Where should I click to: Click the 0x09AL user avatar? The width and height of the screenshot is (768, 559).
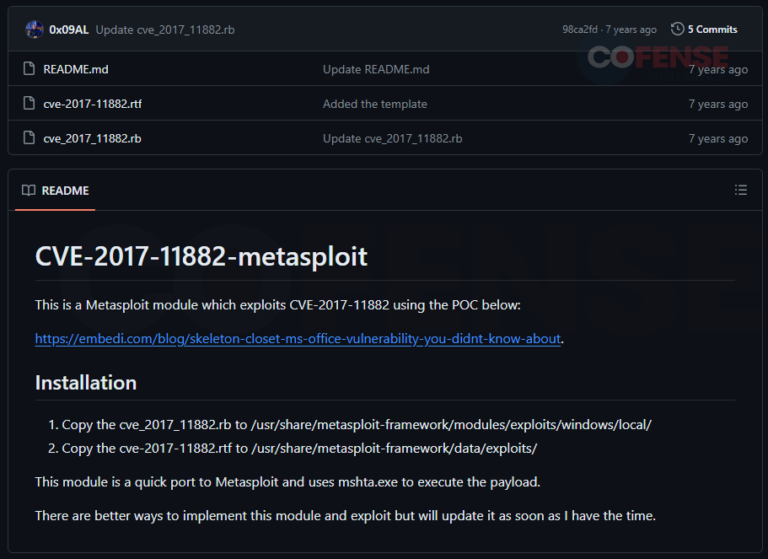(x=34, y=29)
